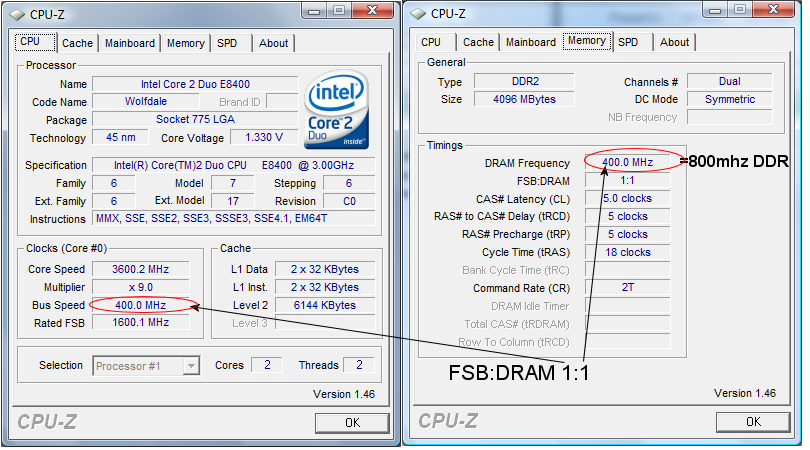The height and width of the screenshot is (450, 810).
Task: Open the Cache tab in the right window
Action: point(478,42)
